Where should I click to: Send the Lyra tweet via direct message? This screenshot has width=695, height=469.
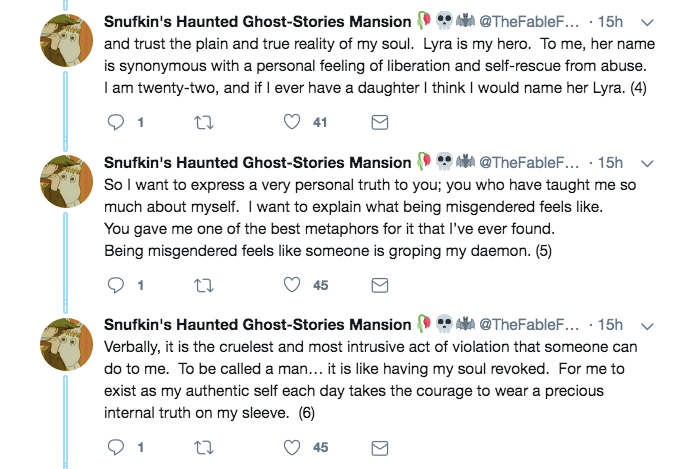point(380,123)
